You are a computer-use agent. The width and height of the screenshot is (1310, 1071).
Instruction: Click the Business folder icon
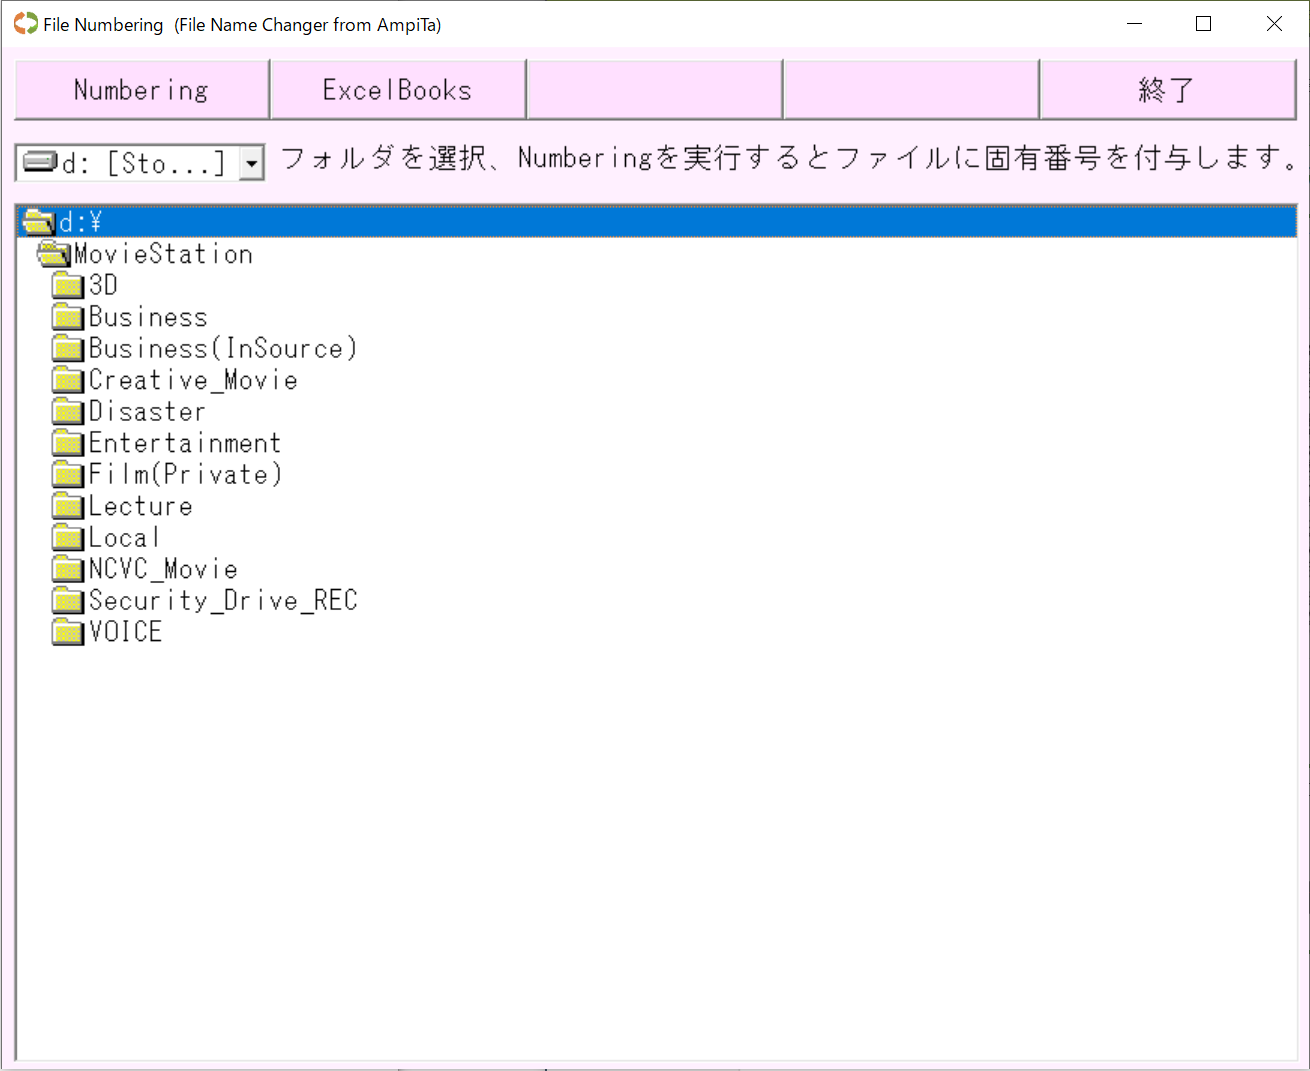68,317
